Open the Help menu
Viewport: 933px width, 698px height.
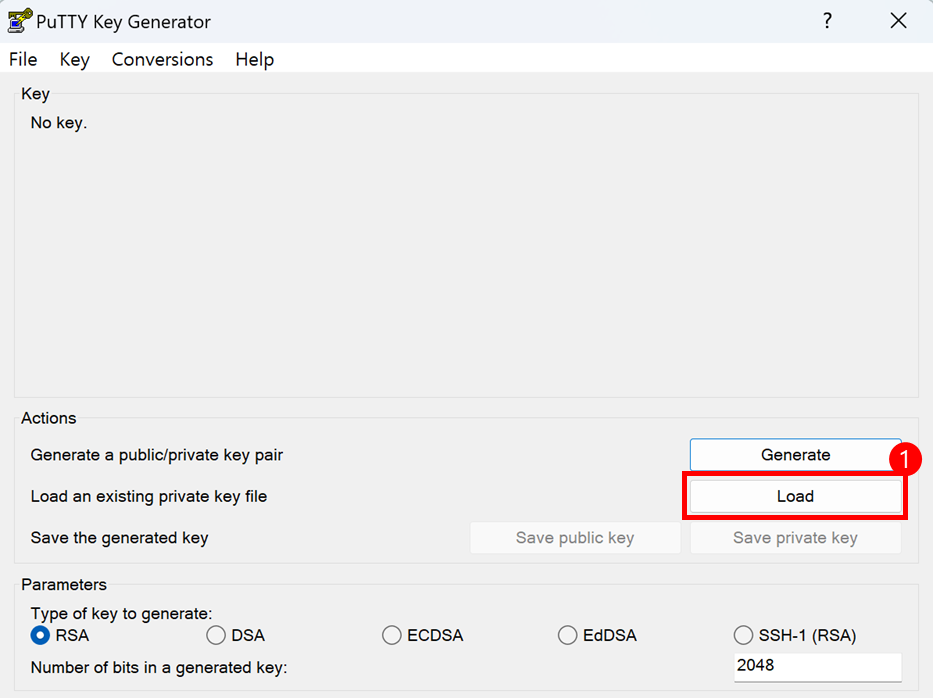255,60
